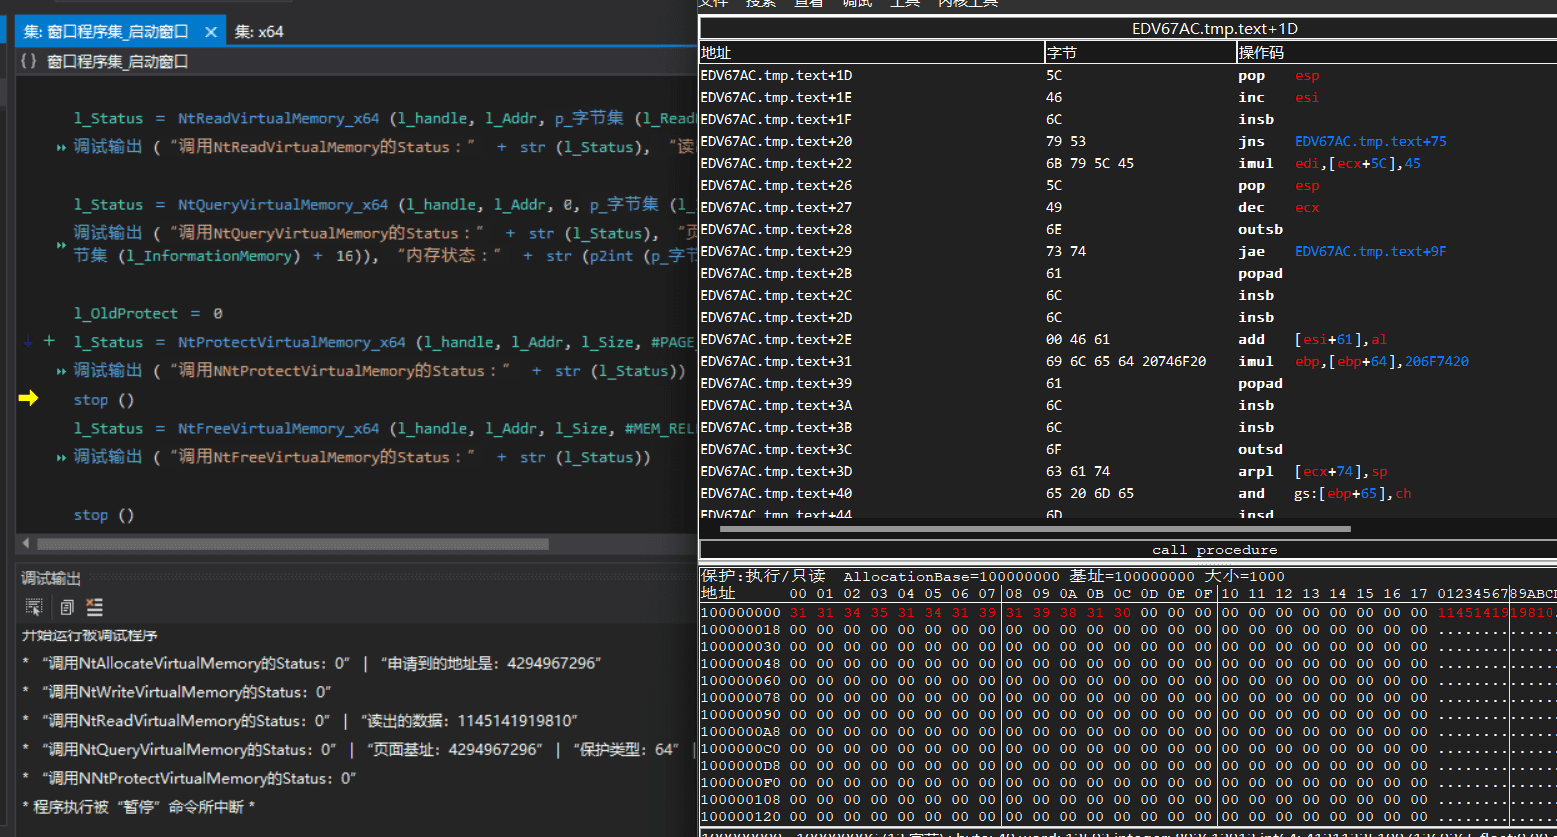The width and height of the screenshot is (1557, 837).
Task: Click the l_OldProtect = 0 code line
Action: (148, 313)
